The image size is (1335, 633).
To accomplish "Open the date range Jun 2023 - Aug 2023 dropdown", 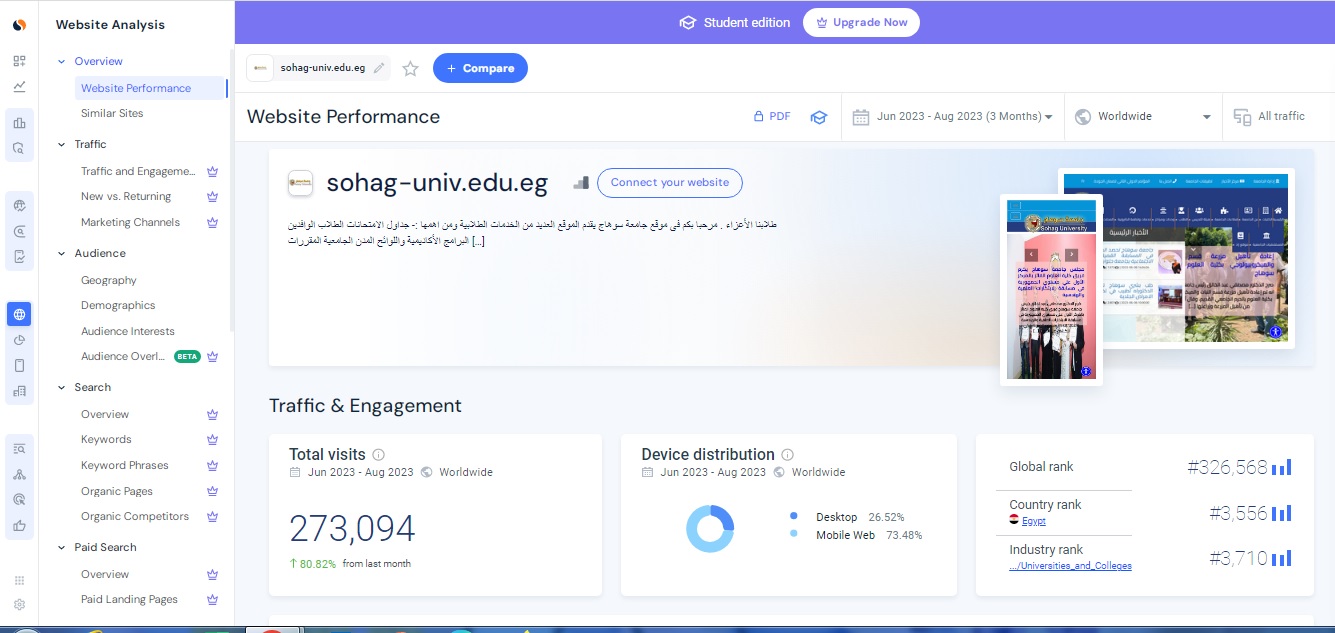I will (x=952, y=117).
